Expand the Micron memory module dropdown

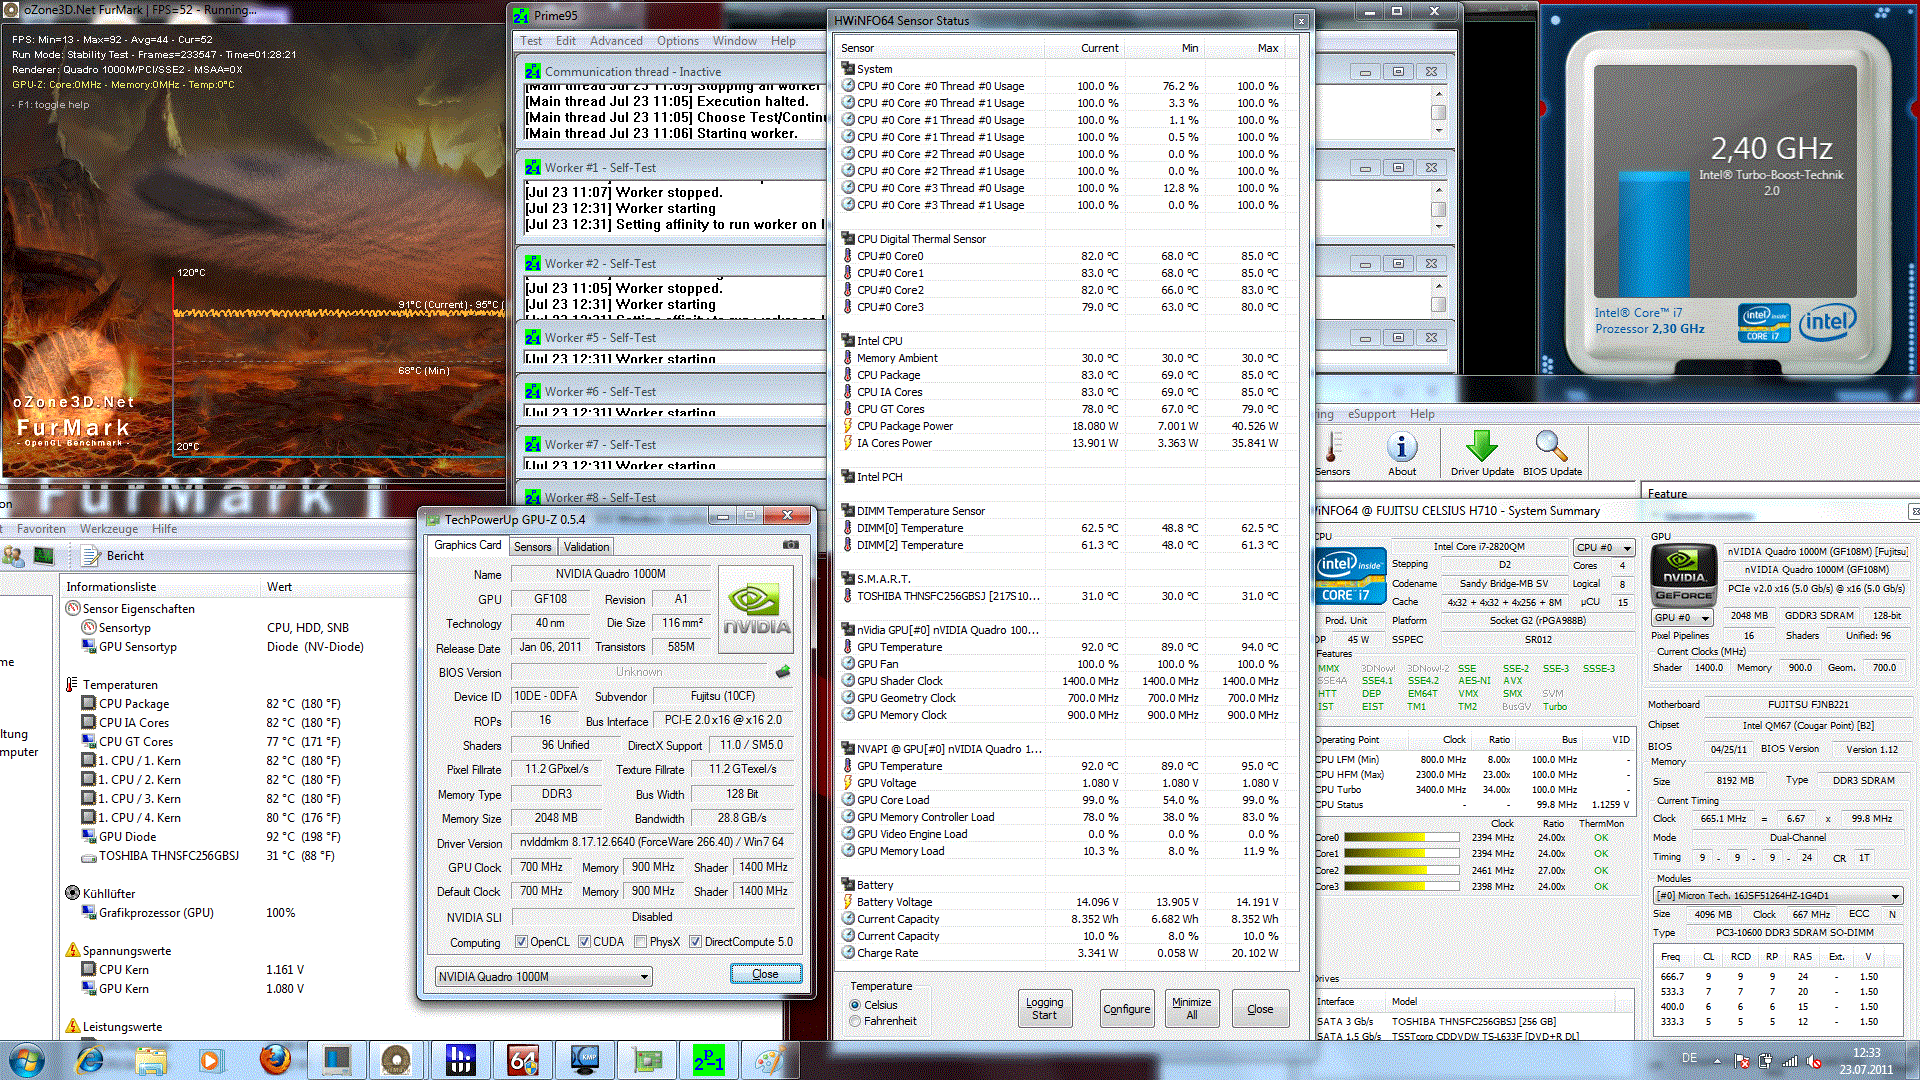pyautogui.click(x=1895, y=896)
